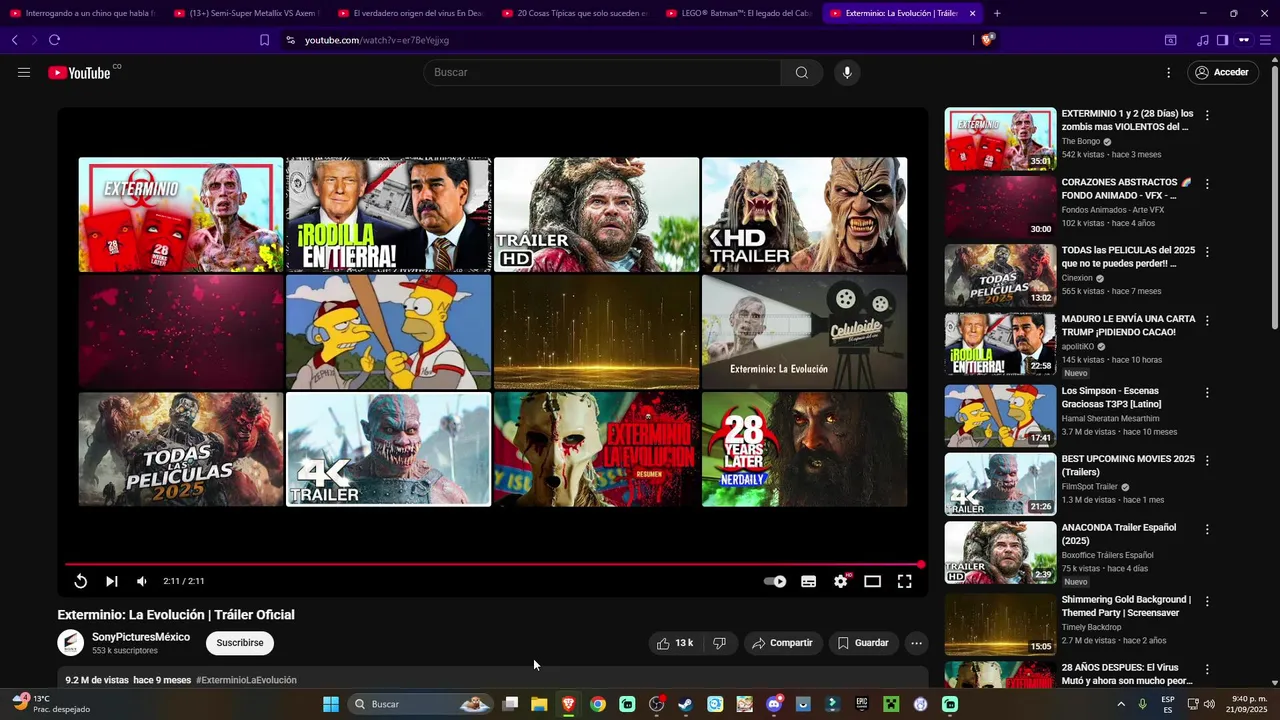Click the video progress bar
This screenshot has height=720, width=1280.
pos(493,565)
